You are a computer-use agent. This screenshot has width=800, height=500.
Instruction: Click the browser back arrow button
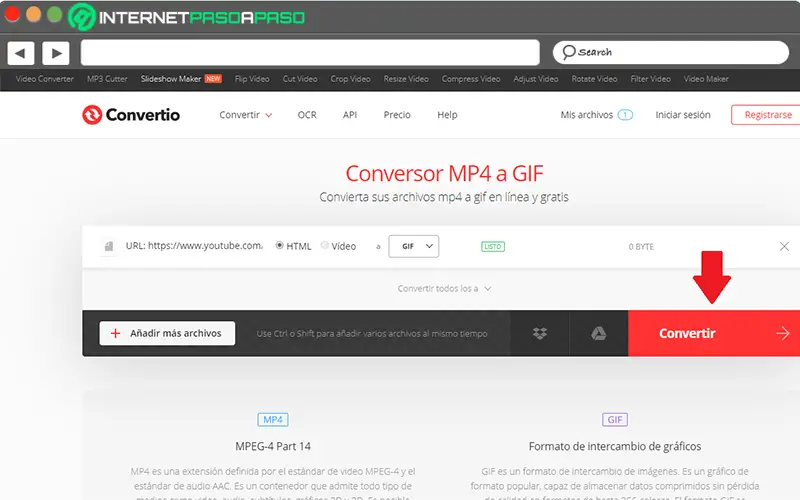(x=20, y=53)
